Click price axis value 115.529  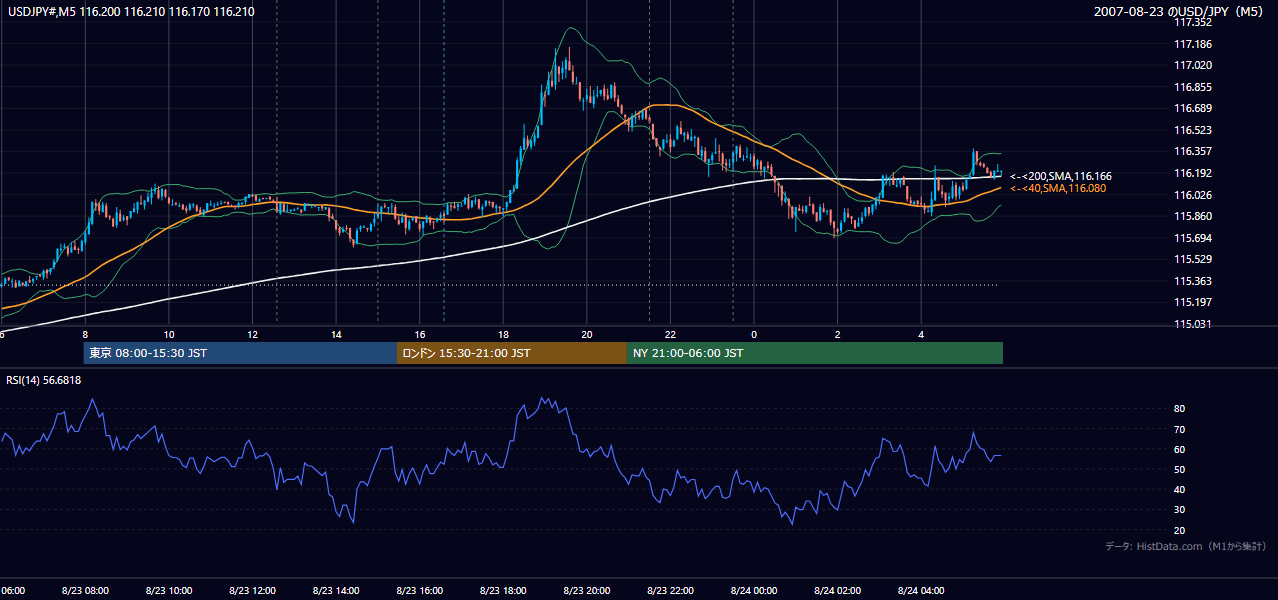pos(1191,259)
